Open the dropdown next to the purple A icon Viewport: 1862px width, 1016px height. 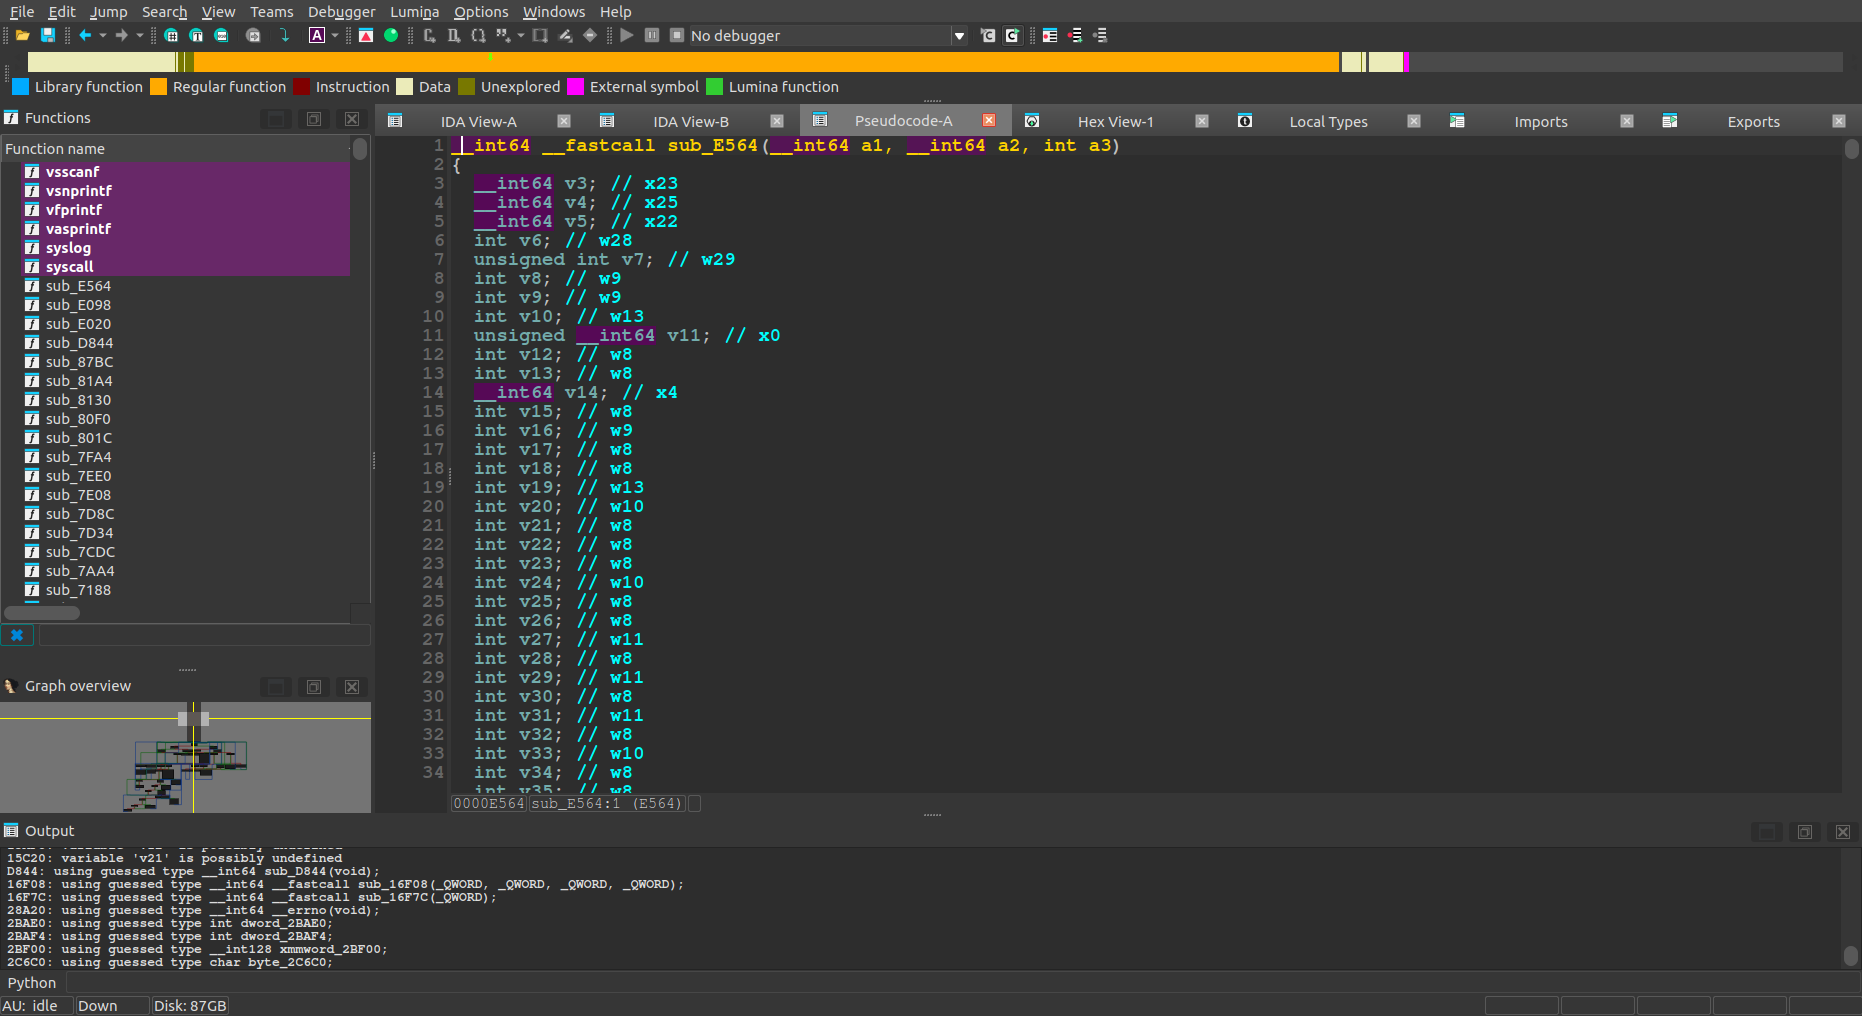point(335,36)
